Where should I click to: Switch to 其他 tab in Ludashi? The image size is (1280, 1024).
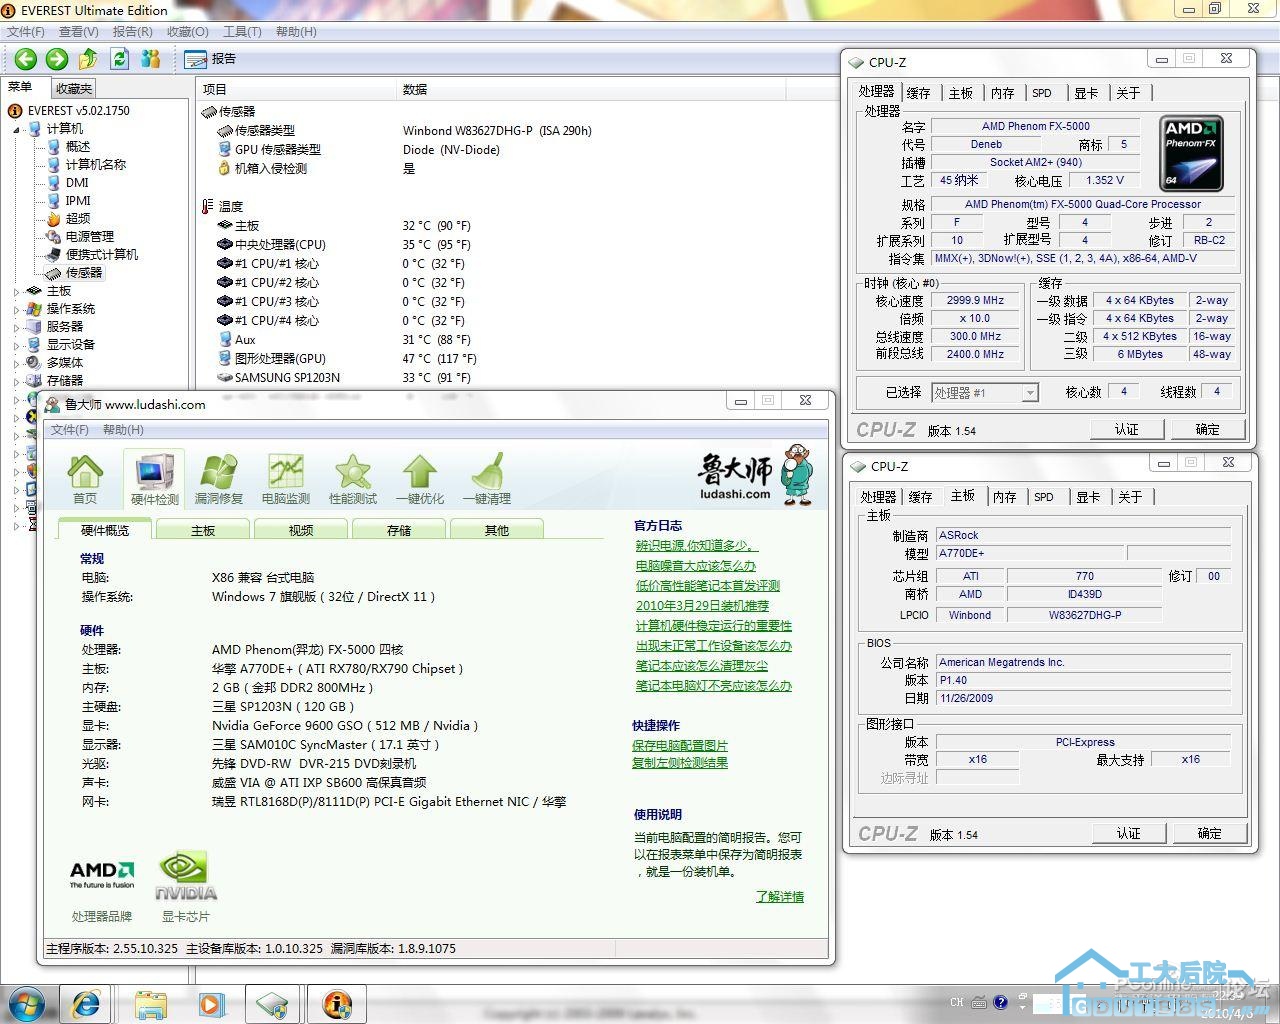(497, 530)
